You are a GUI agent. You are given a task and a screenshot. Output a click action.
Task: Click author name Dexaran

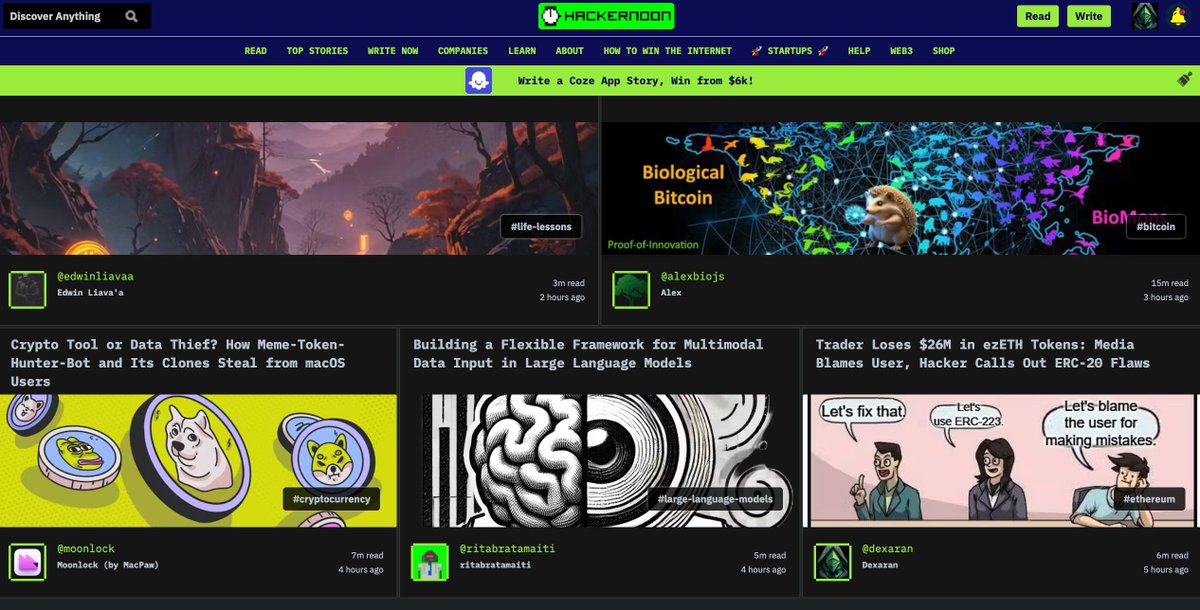click(x=881, y=565)
